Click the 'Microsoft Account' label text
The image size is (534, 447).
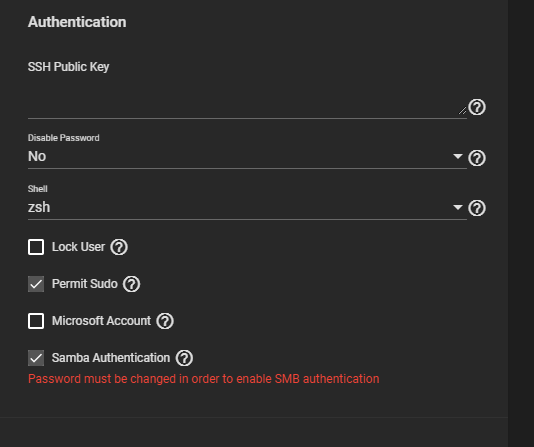pos(101,321)
